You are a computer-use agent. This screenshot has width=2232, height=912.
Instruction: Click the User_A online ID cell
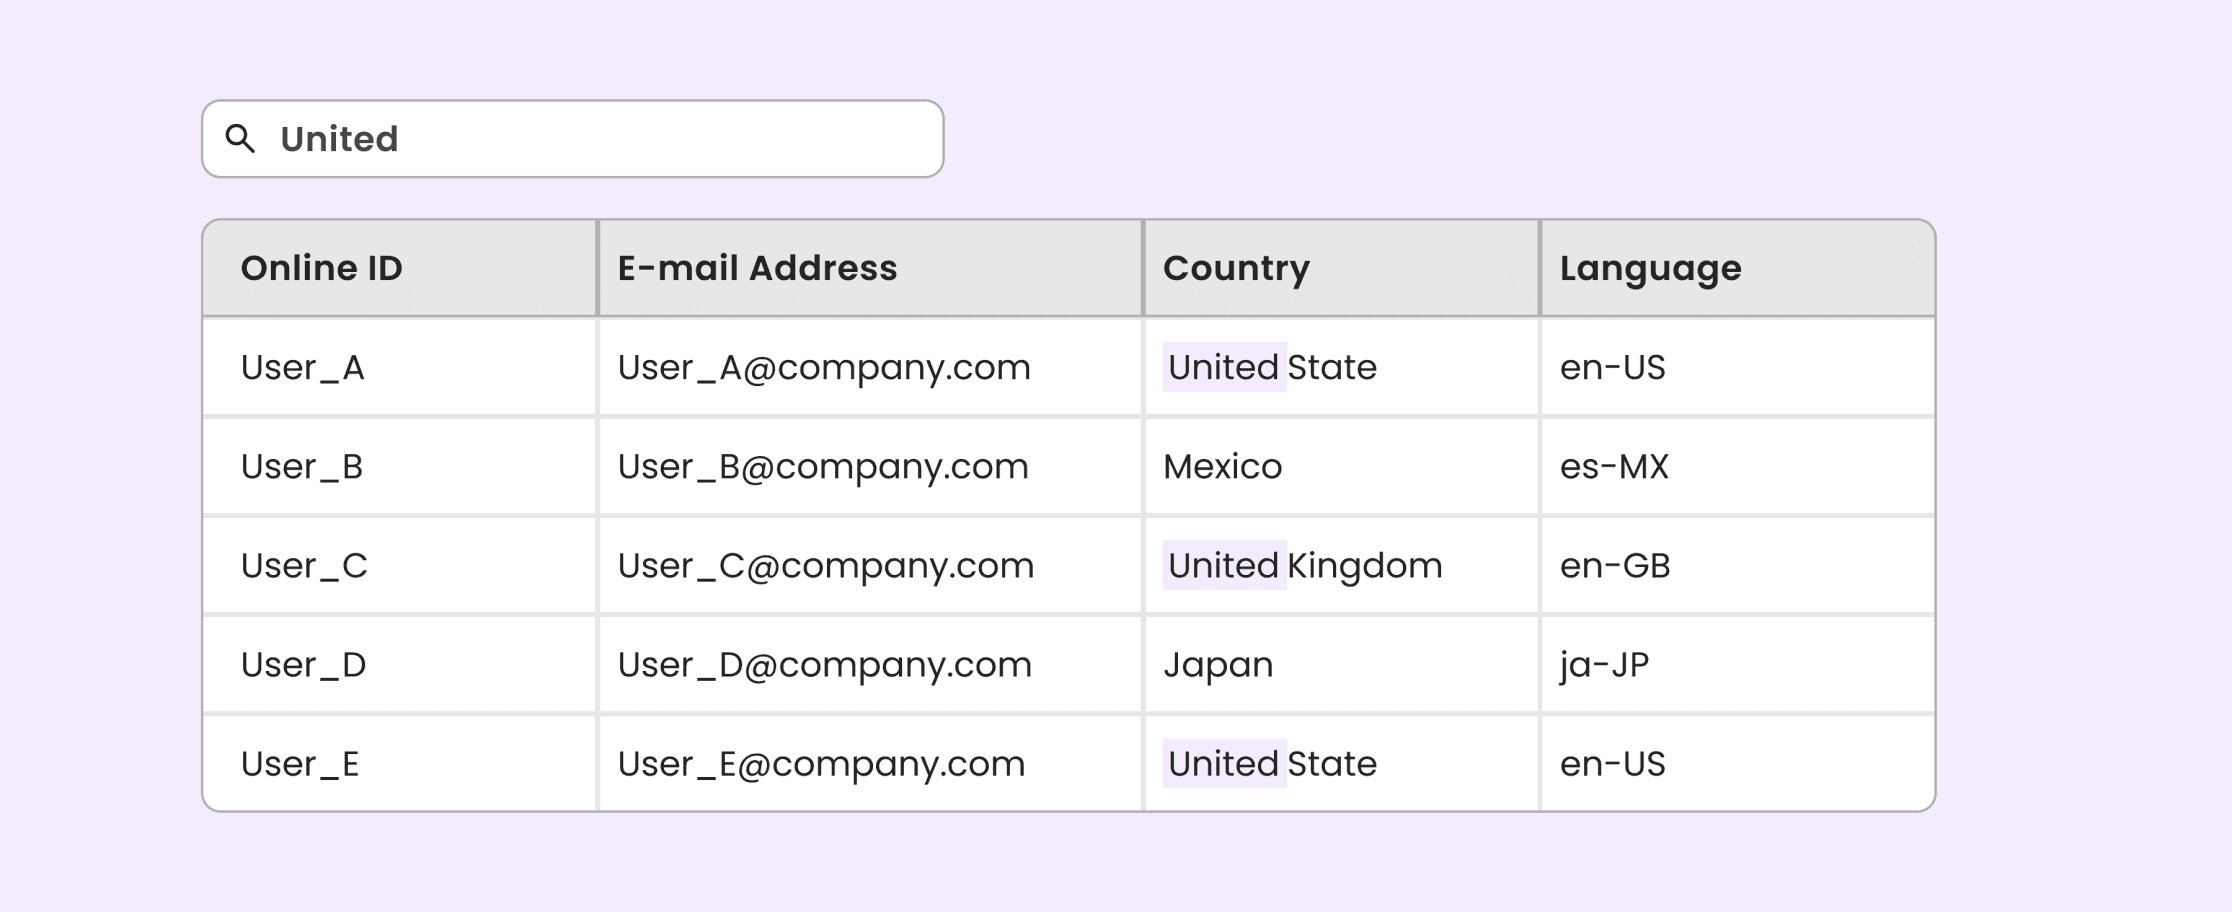pyautogui.click(x=400, y=367)
